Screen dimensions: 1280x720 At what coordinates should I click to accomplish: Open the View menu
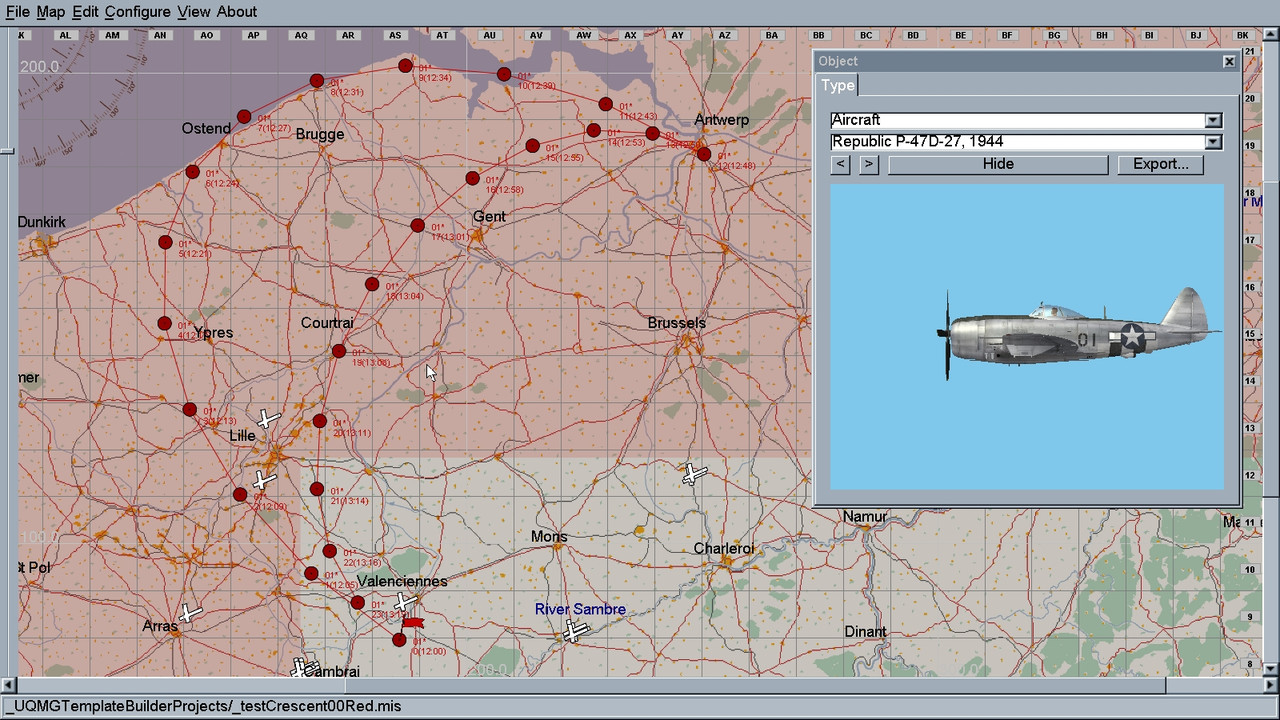(x=194, y=12)
